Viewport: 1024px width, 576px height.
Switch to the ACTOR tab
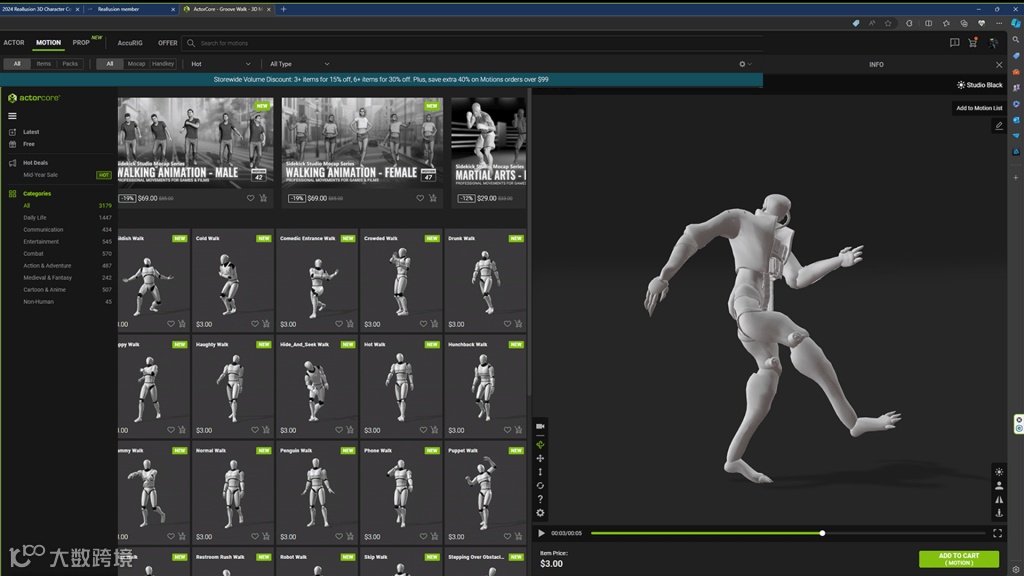coord(14,43)
